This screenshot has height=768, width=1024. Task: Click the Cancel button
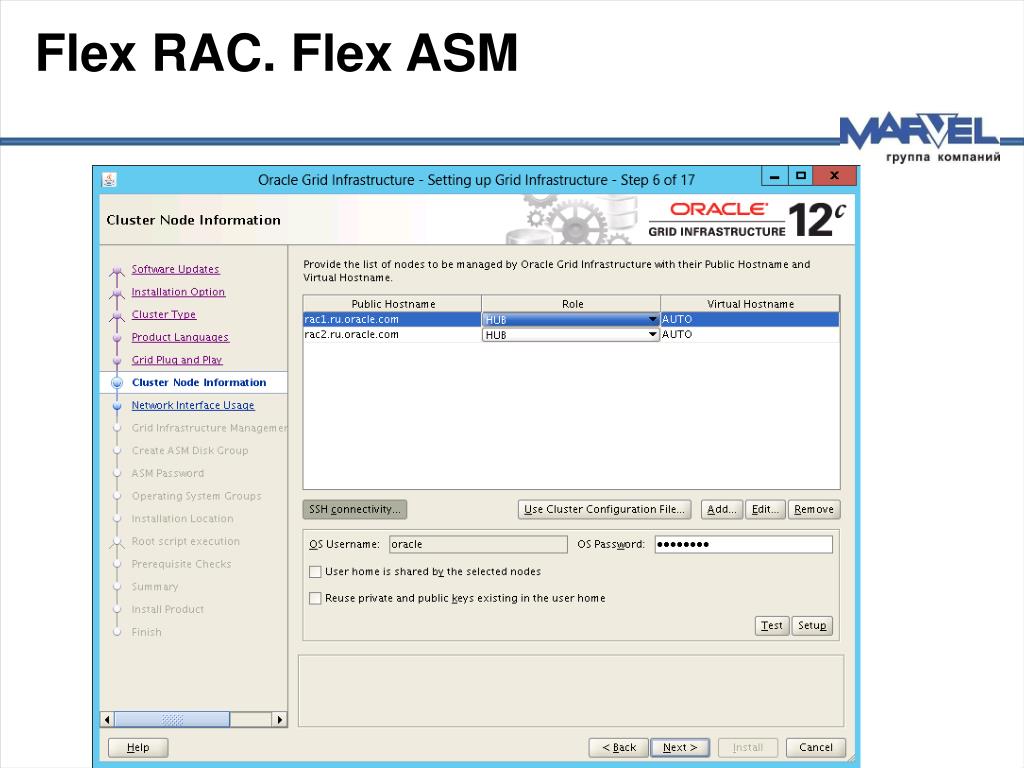click(816, 747)
